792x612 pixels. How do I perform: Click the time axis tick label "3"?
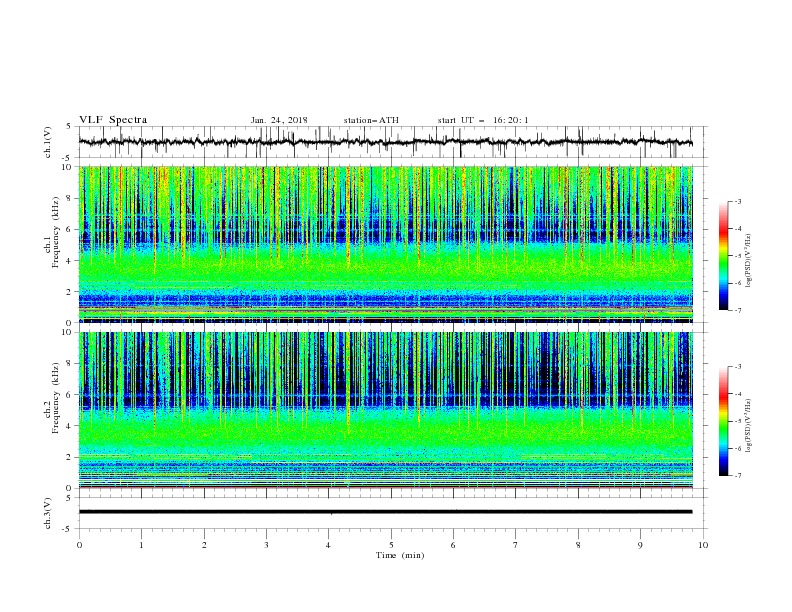266,545
